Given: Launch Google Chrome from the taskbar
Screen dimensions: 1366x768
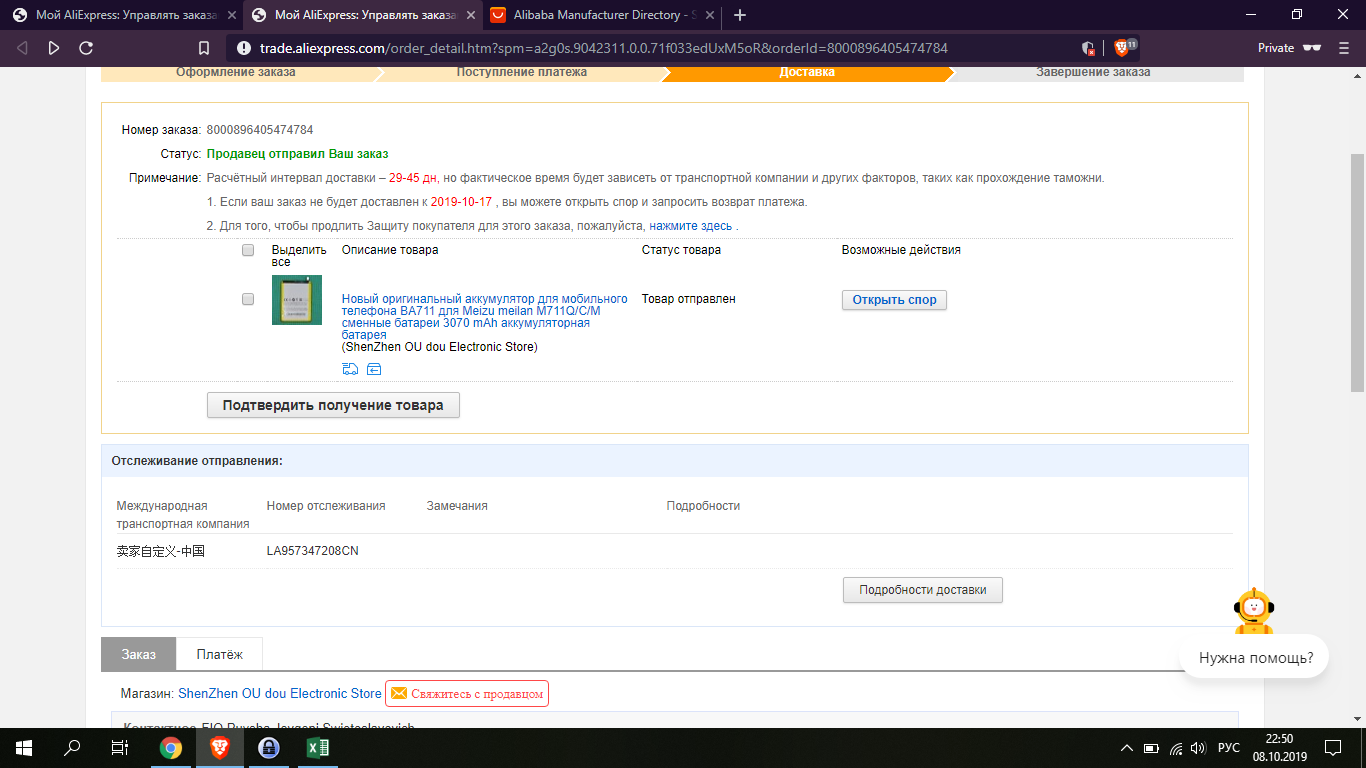Looking at the screenshot, I should pos(171,747).
